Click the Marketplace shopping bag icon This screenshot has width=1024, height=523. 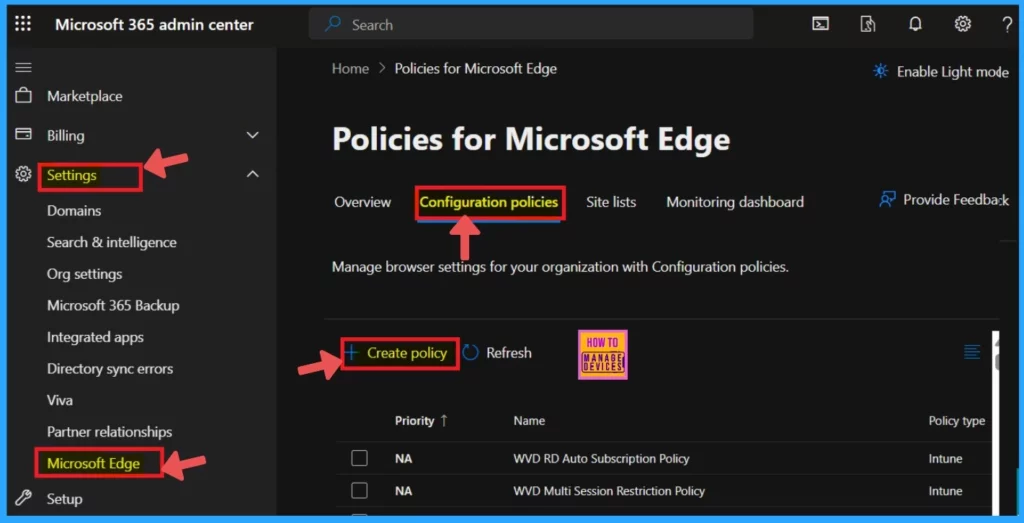coord(24,96)
